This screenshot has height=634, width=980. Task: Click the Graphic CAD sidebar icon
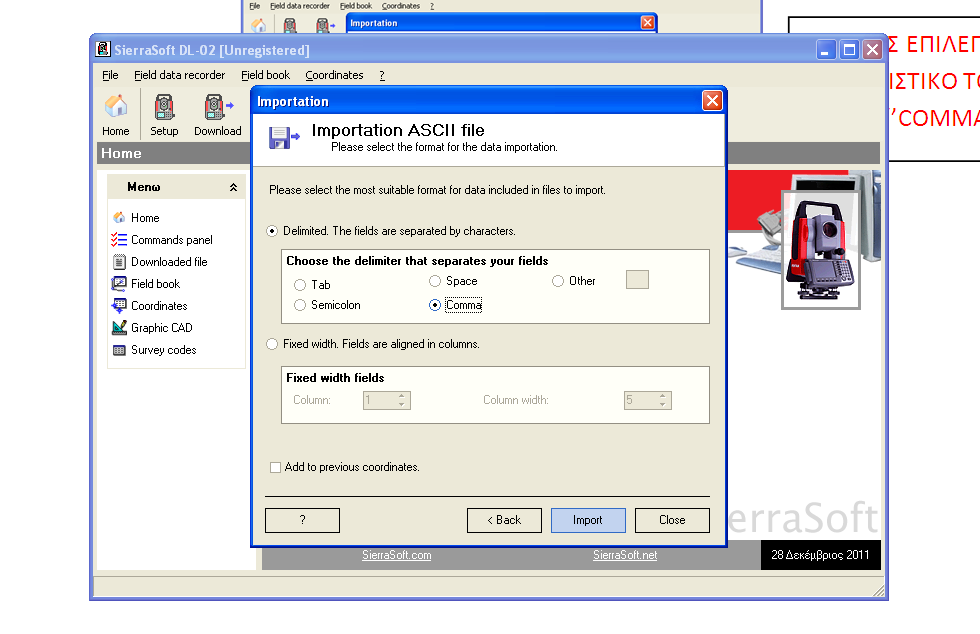click(119, 328)
